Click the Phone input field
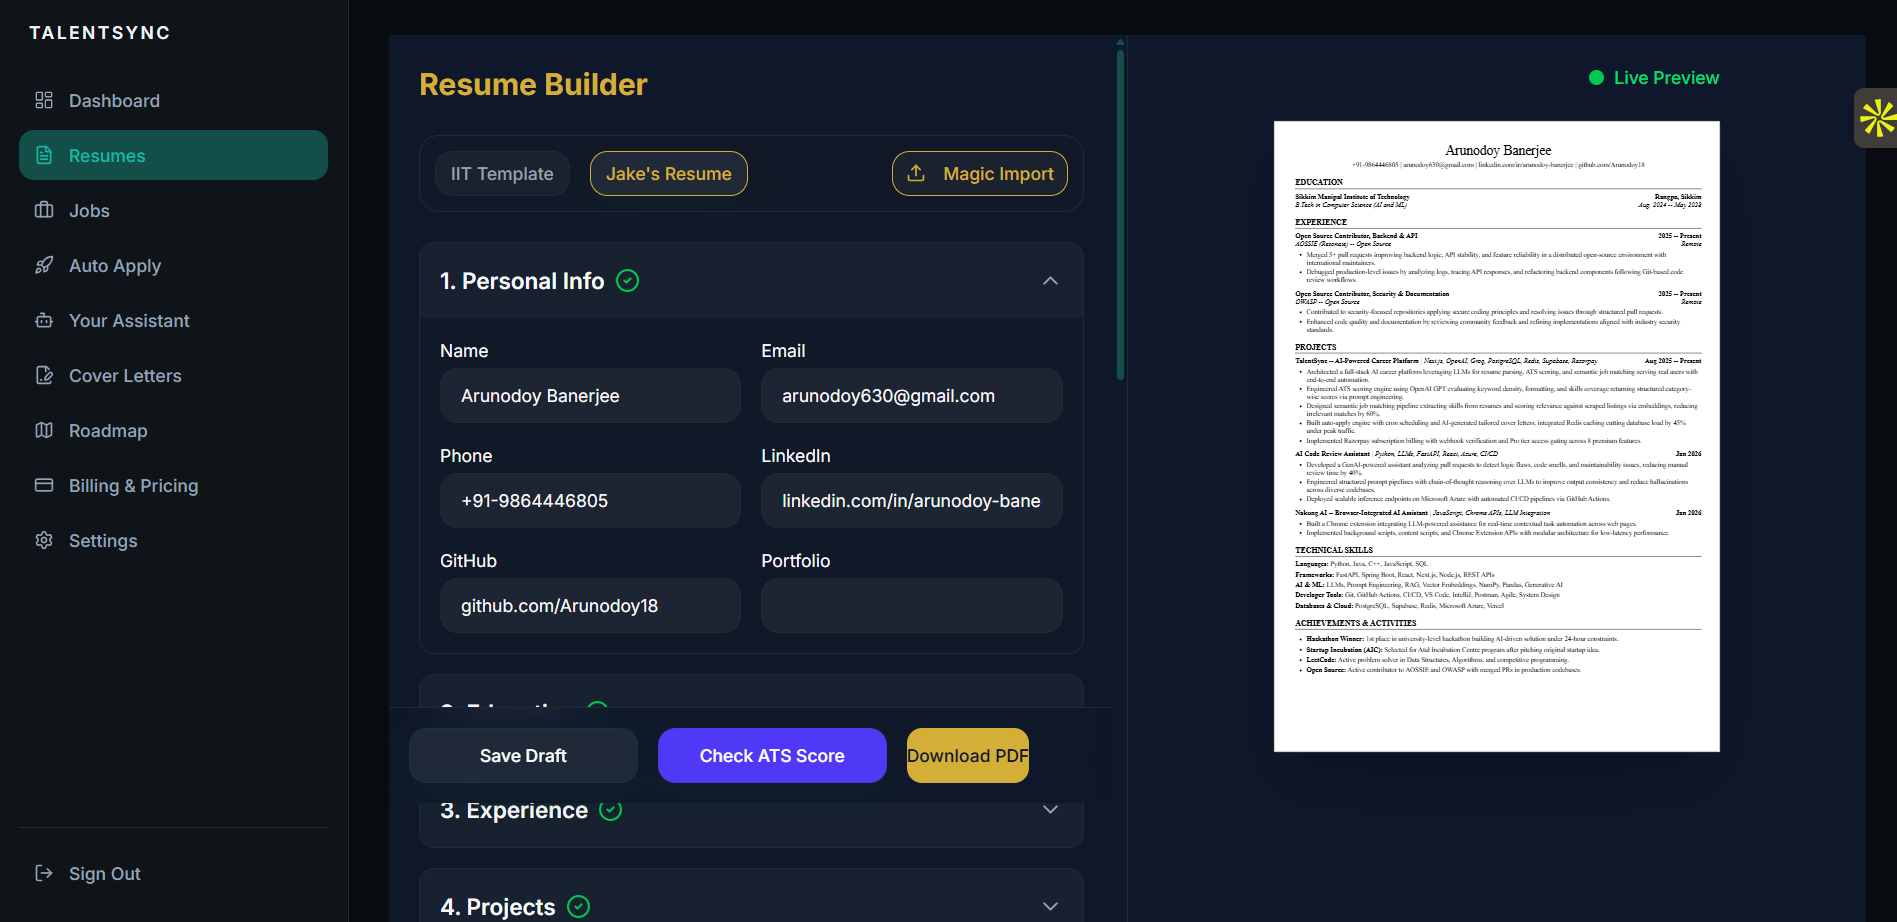The image size is (1897, 922). [x=590, y=500]
